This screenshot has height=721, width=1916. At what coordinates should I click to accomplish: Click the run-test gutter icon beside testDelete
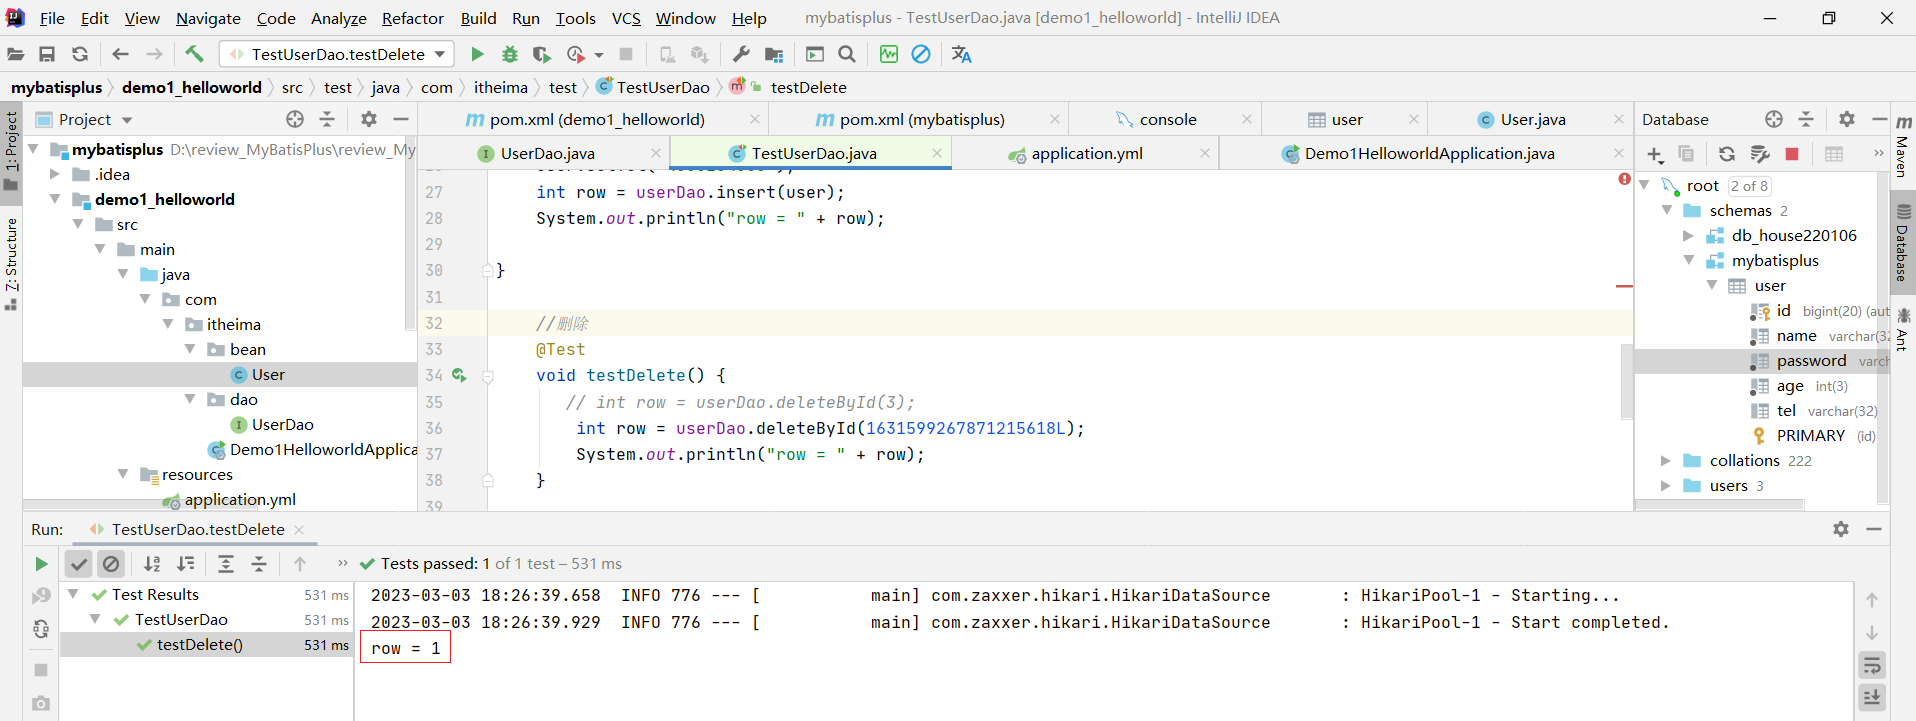(459, 375)
